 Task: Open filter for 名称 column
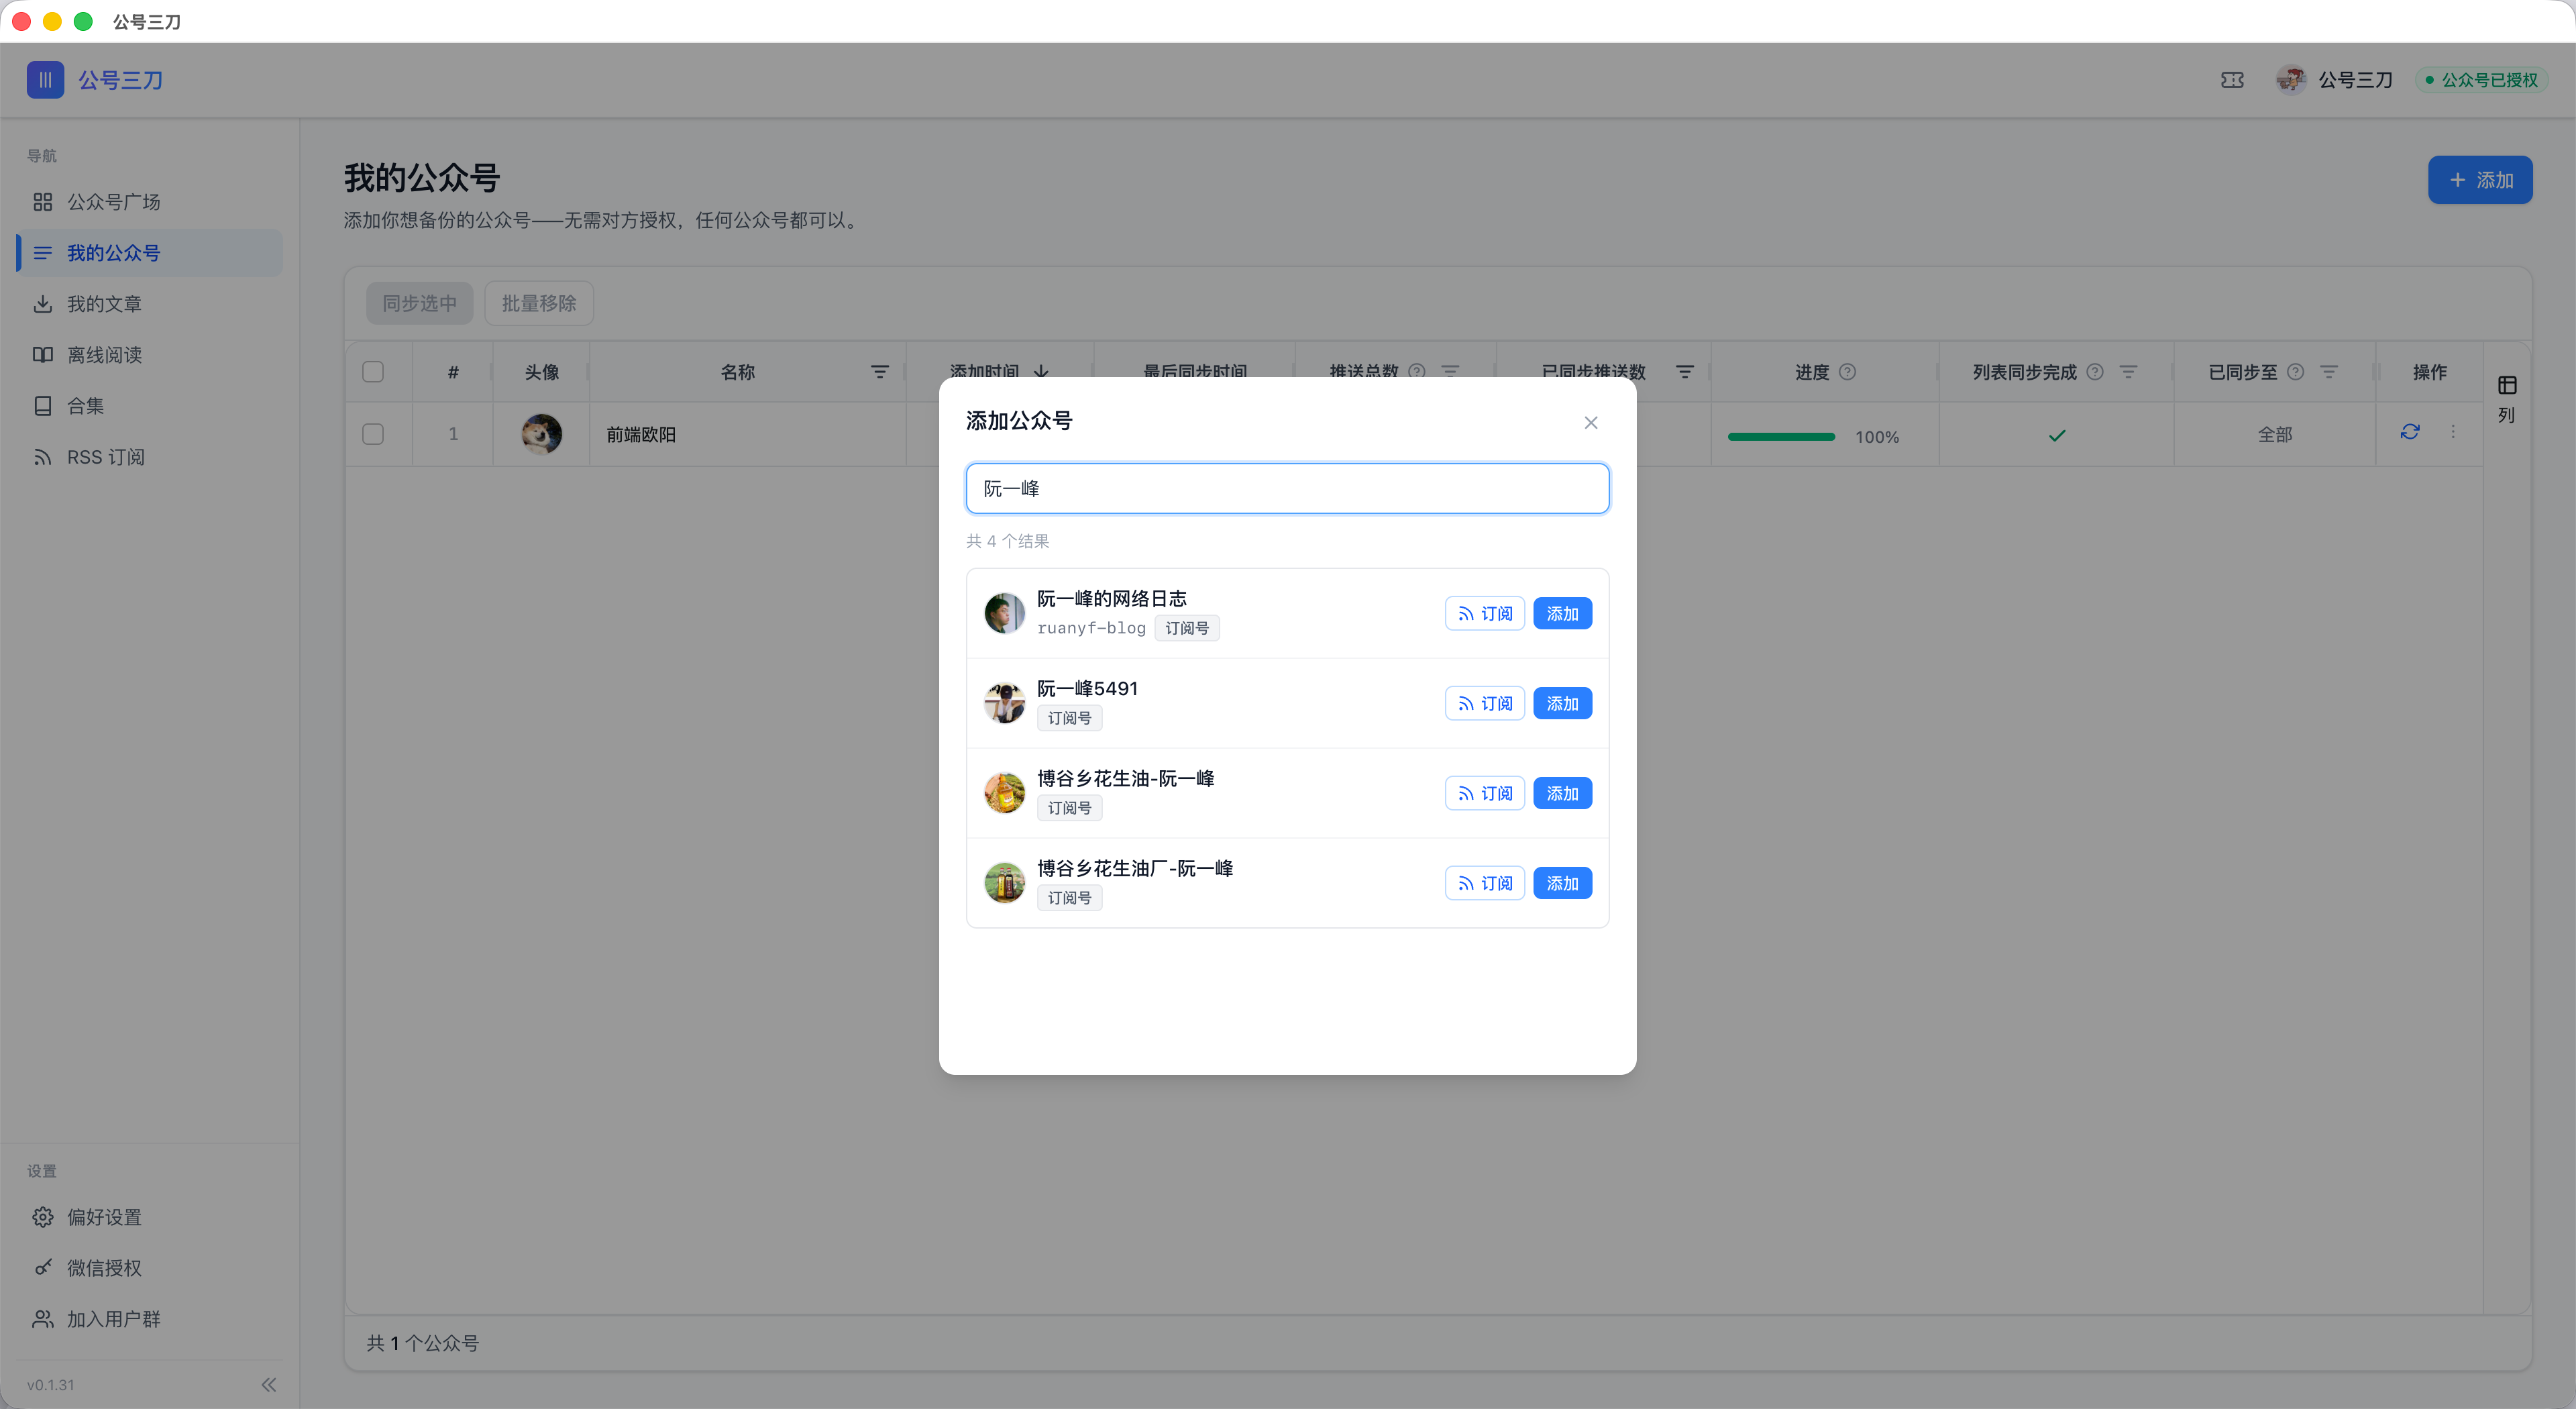[880, 372]
